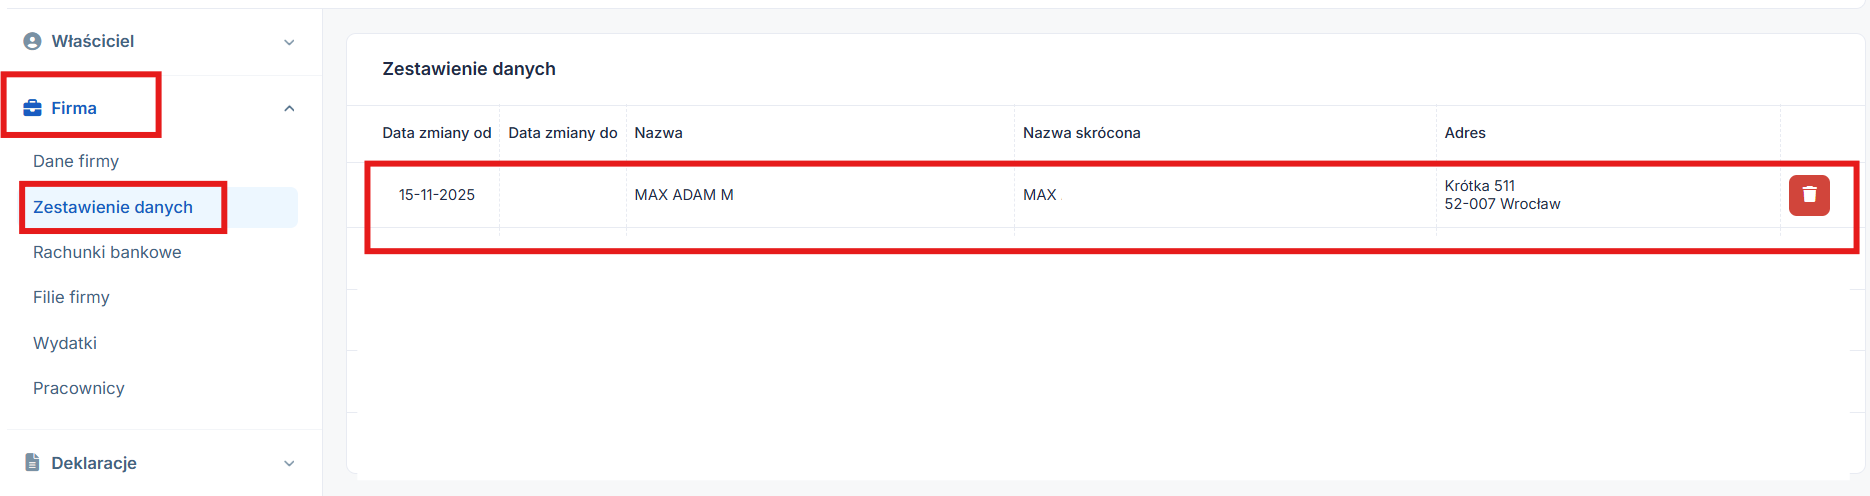Click the Data zmiany od header

coord(437,133)
